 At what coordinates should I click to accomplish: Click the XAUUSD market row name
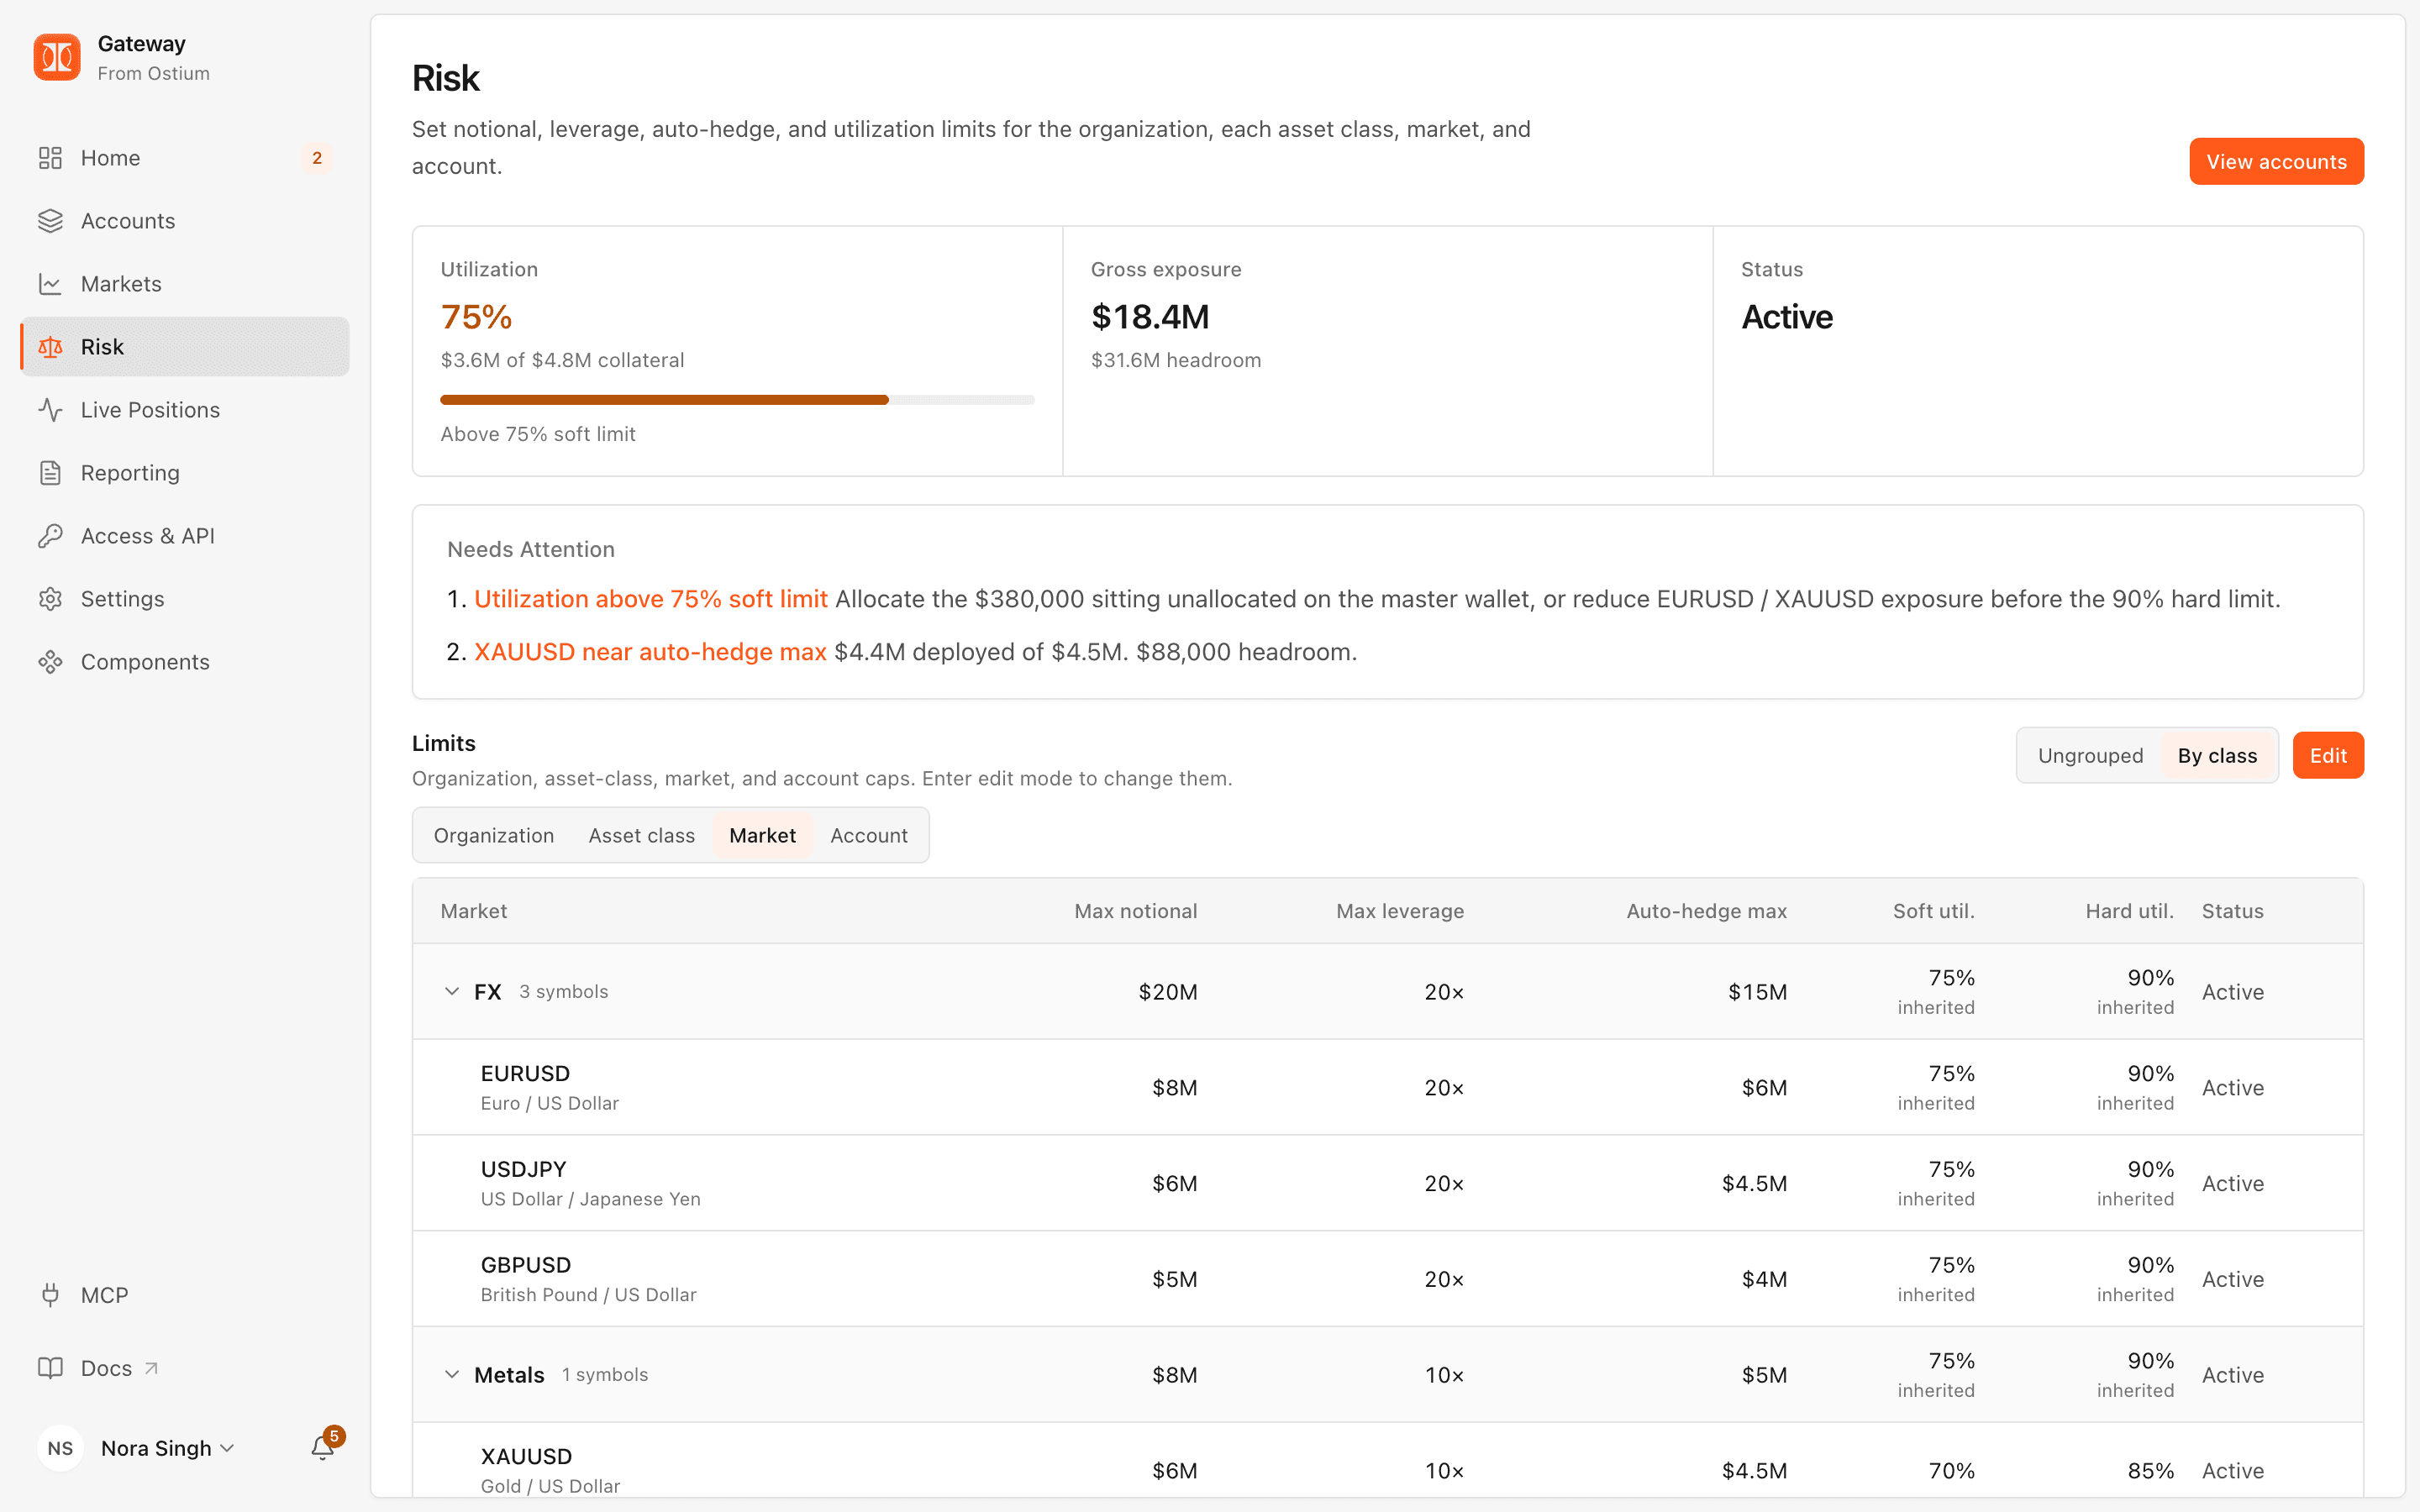pyautogui.click(x=526, y=1456)
